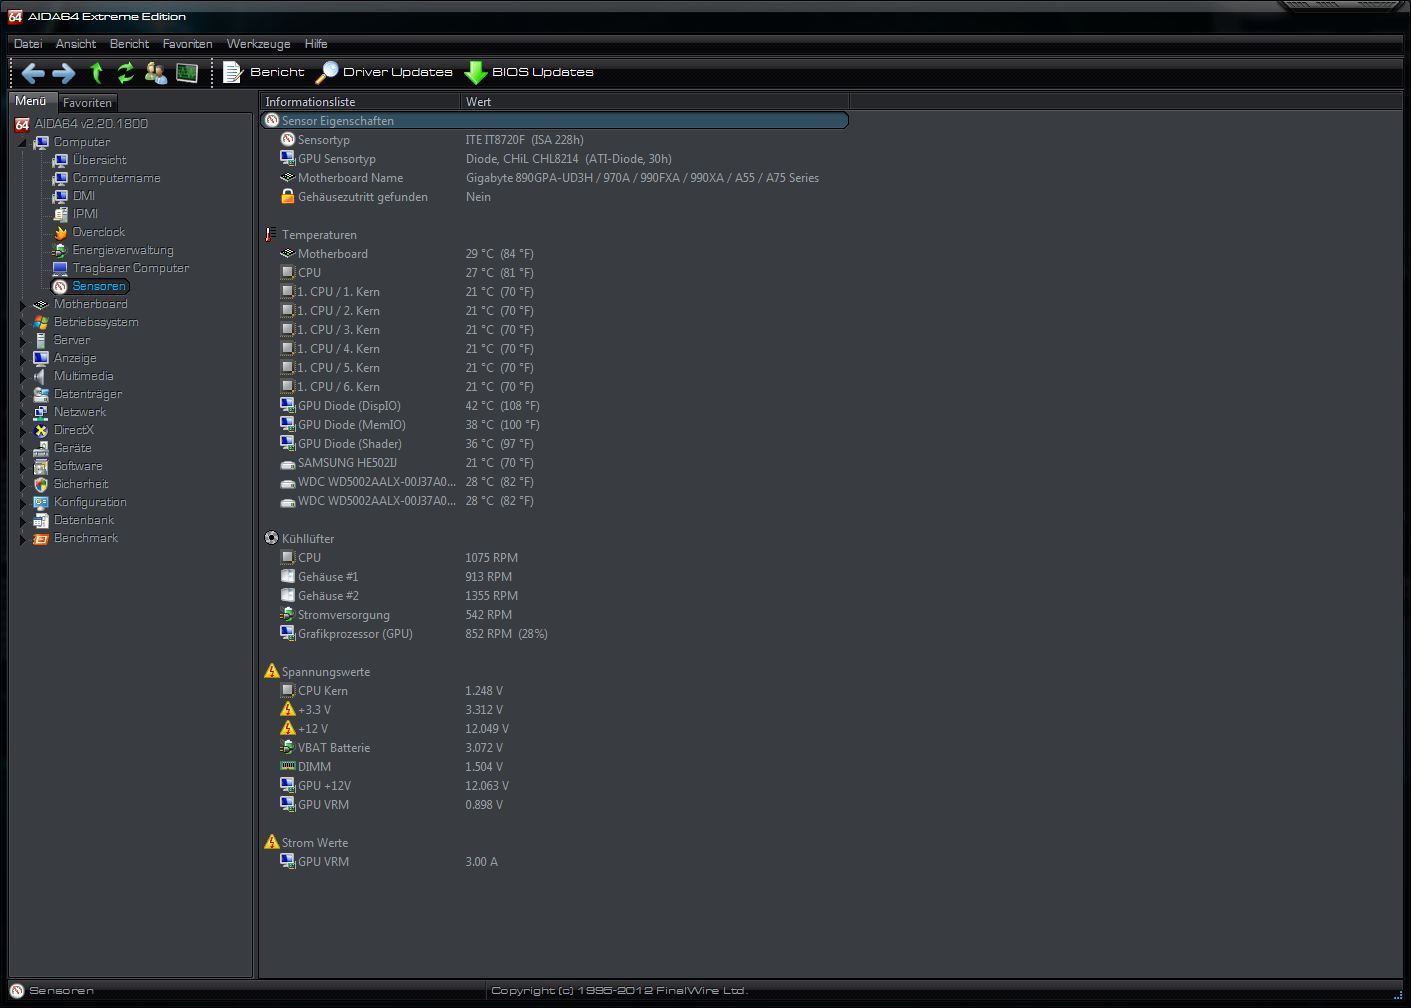Open Driver Updates
Screen dimensions: 1411x1008
[x=384, y=72]
